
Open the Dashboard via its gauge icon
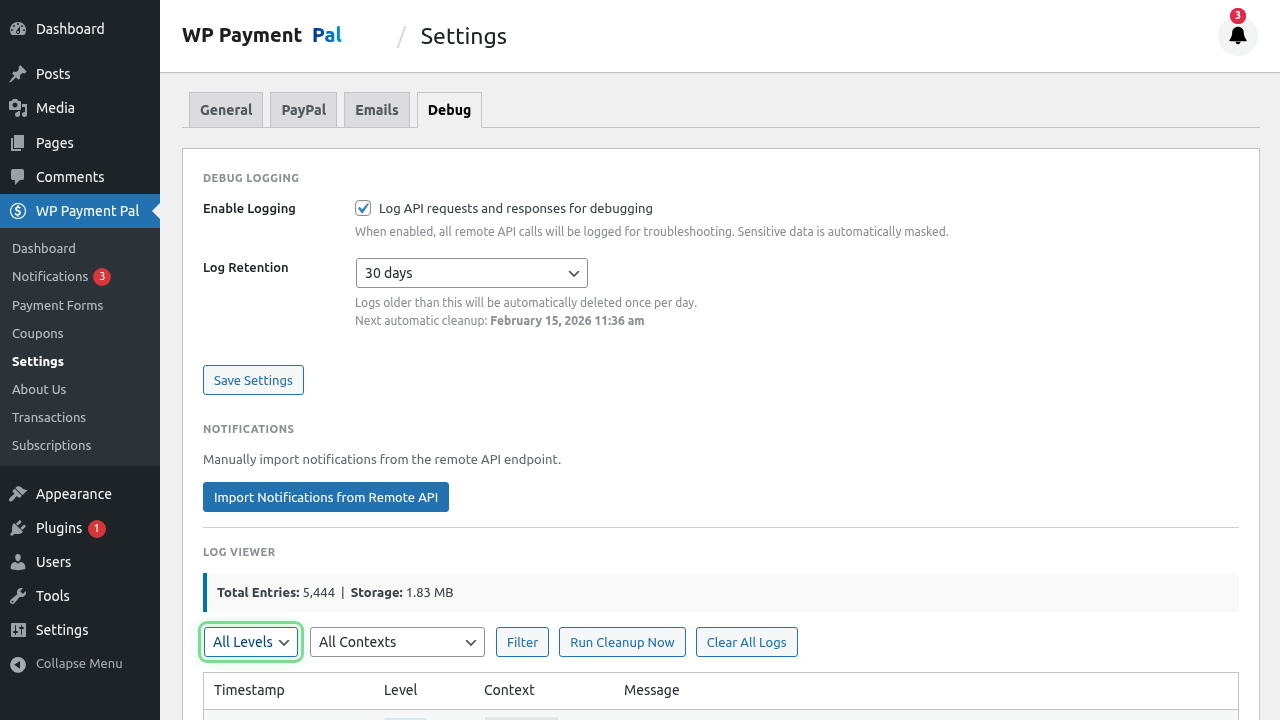(17, 28)
